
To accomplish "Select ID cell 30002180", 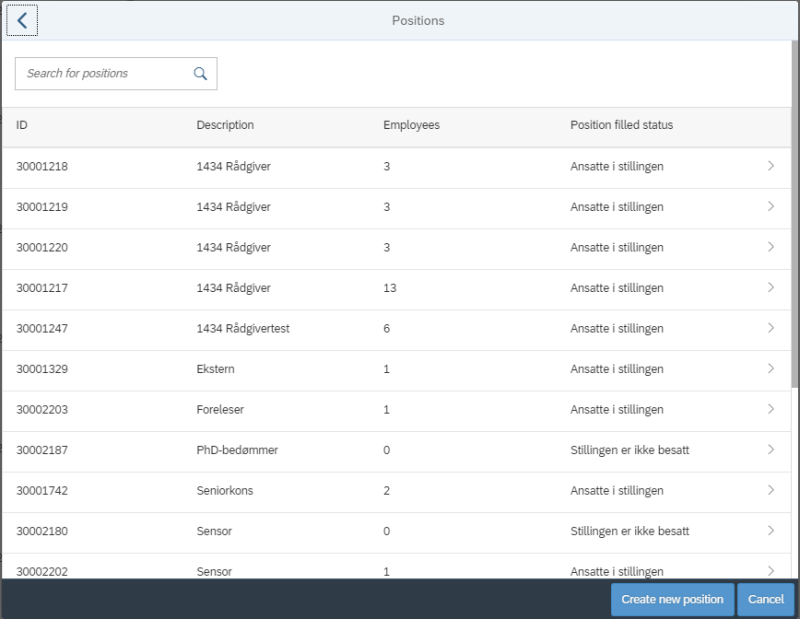I will [42, 531].
